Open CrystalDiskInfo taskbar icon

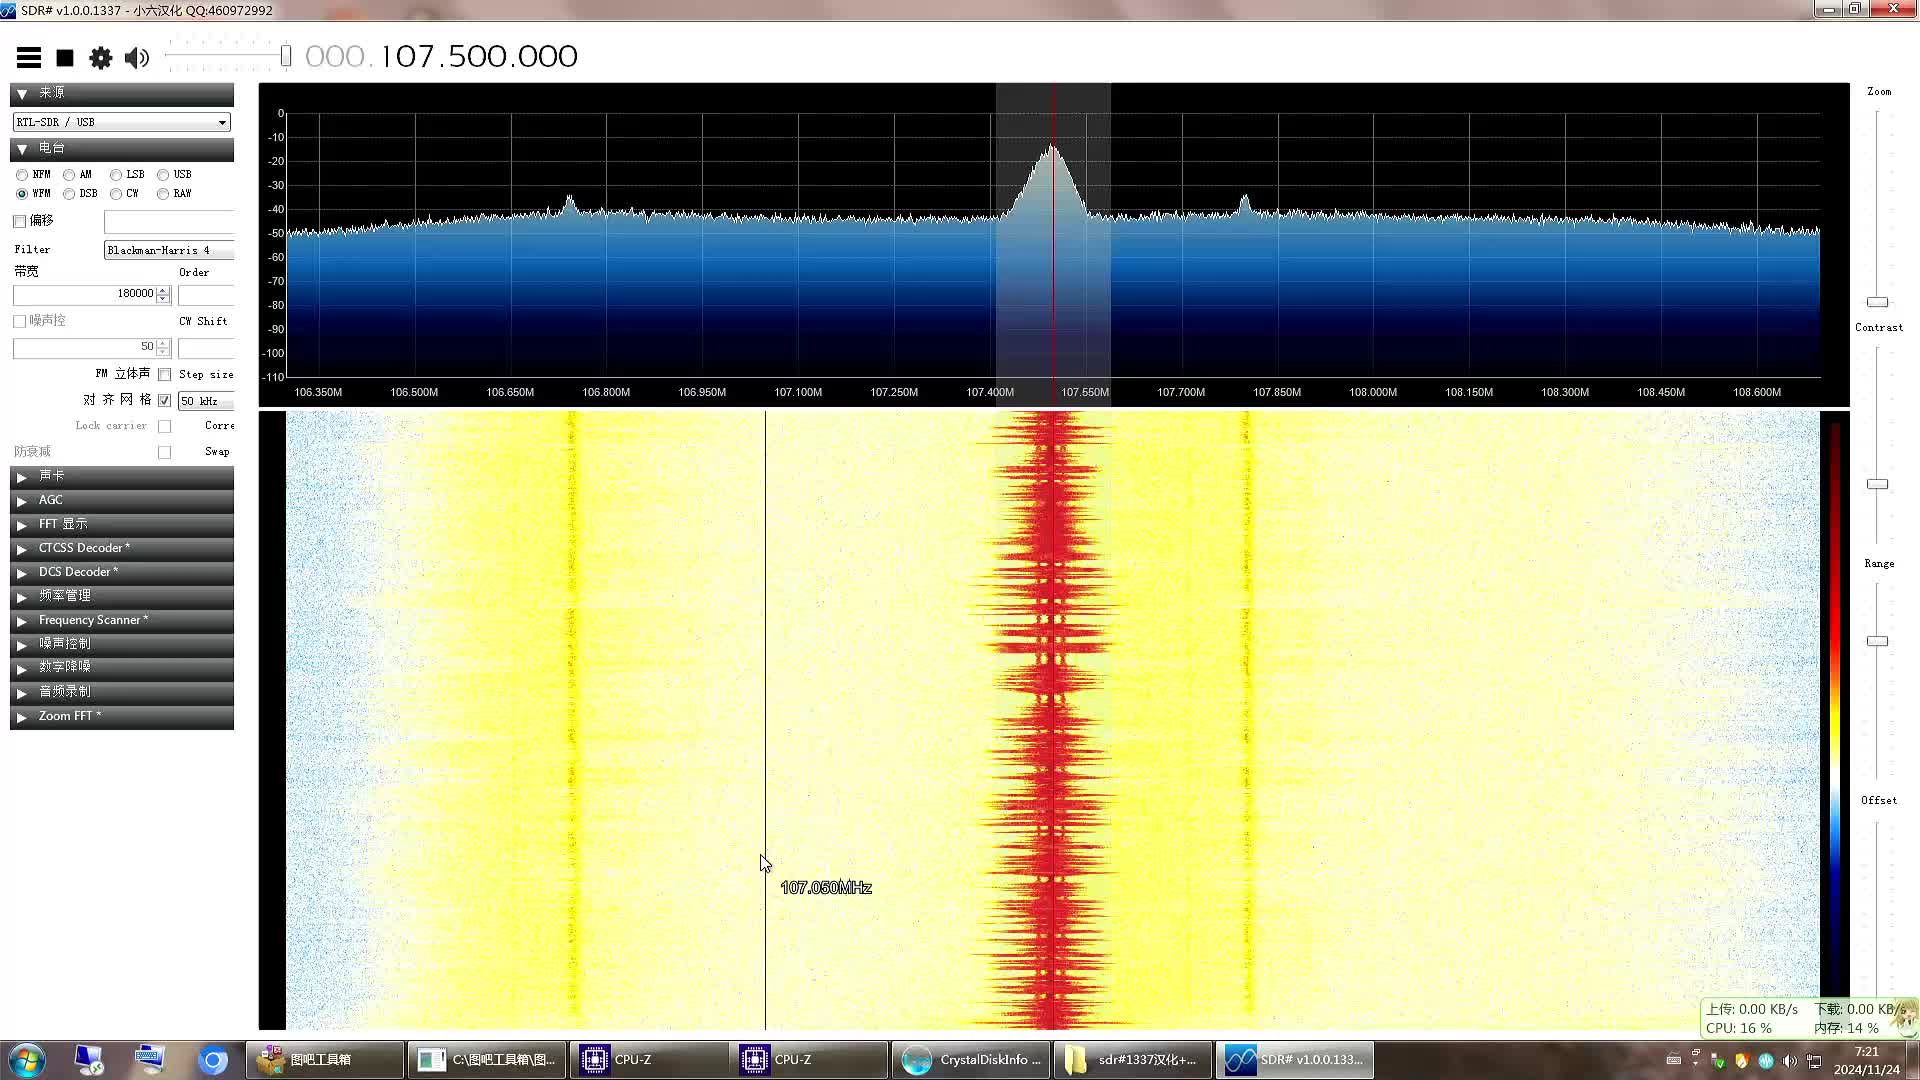tap(970, 1059)
